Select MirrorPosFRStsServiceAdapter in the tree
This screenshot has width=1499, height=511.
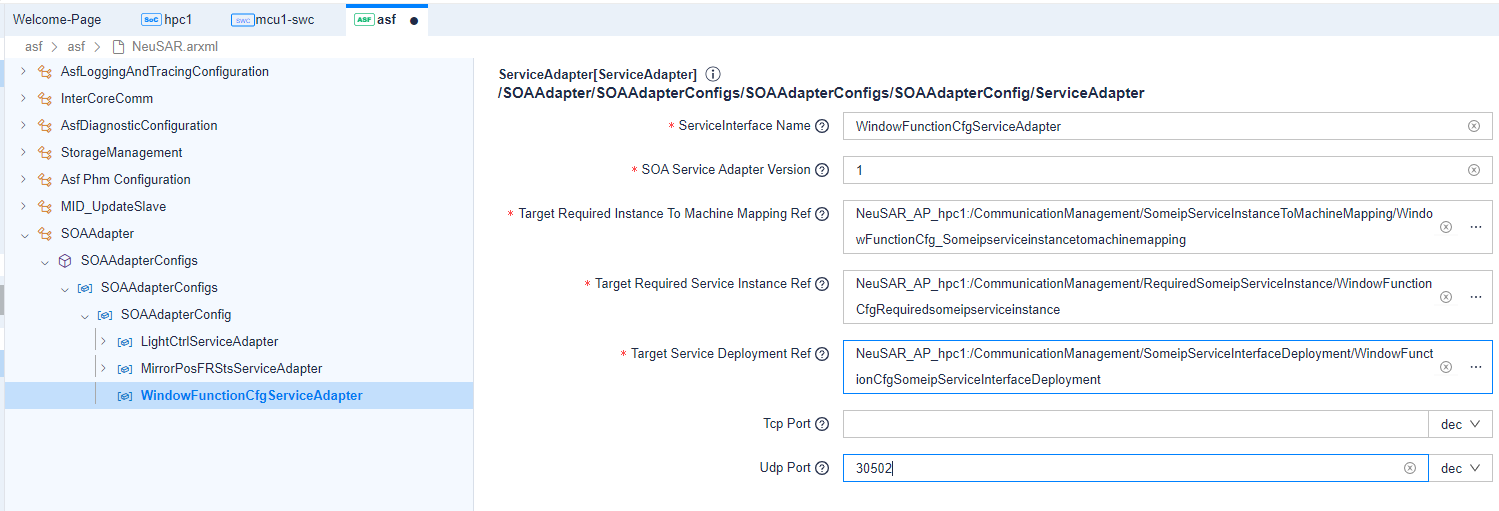point(231,369)
